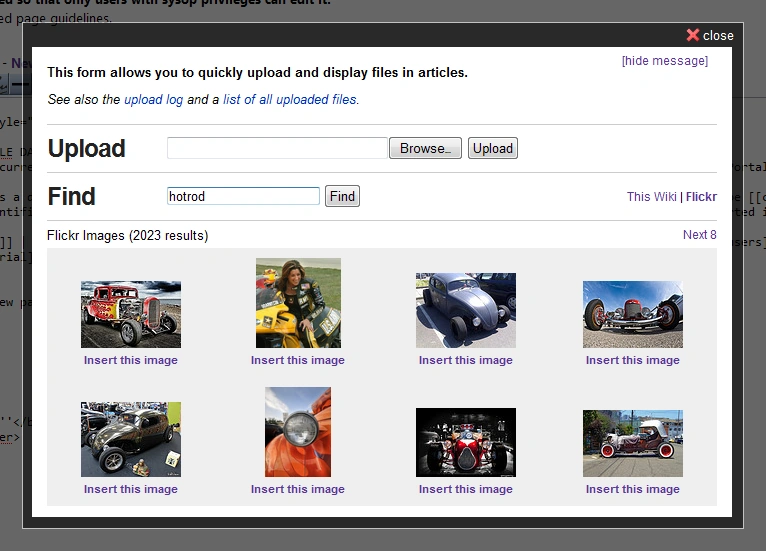Select the blue-gray VW Beetle rod thumbnail
The height and width of the screenshot is (551, 766).
tap(466, 311)
